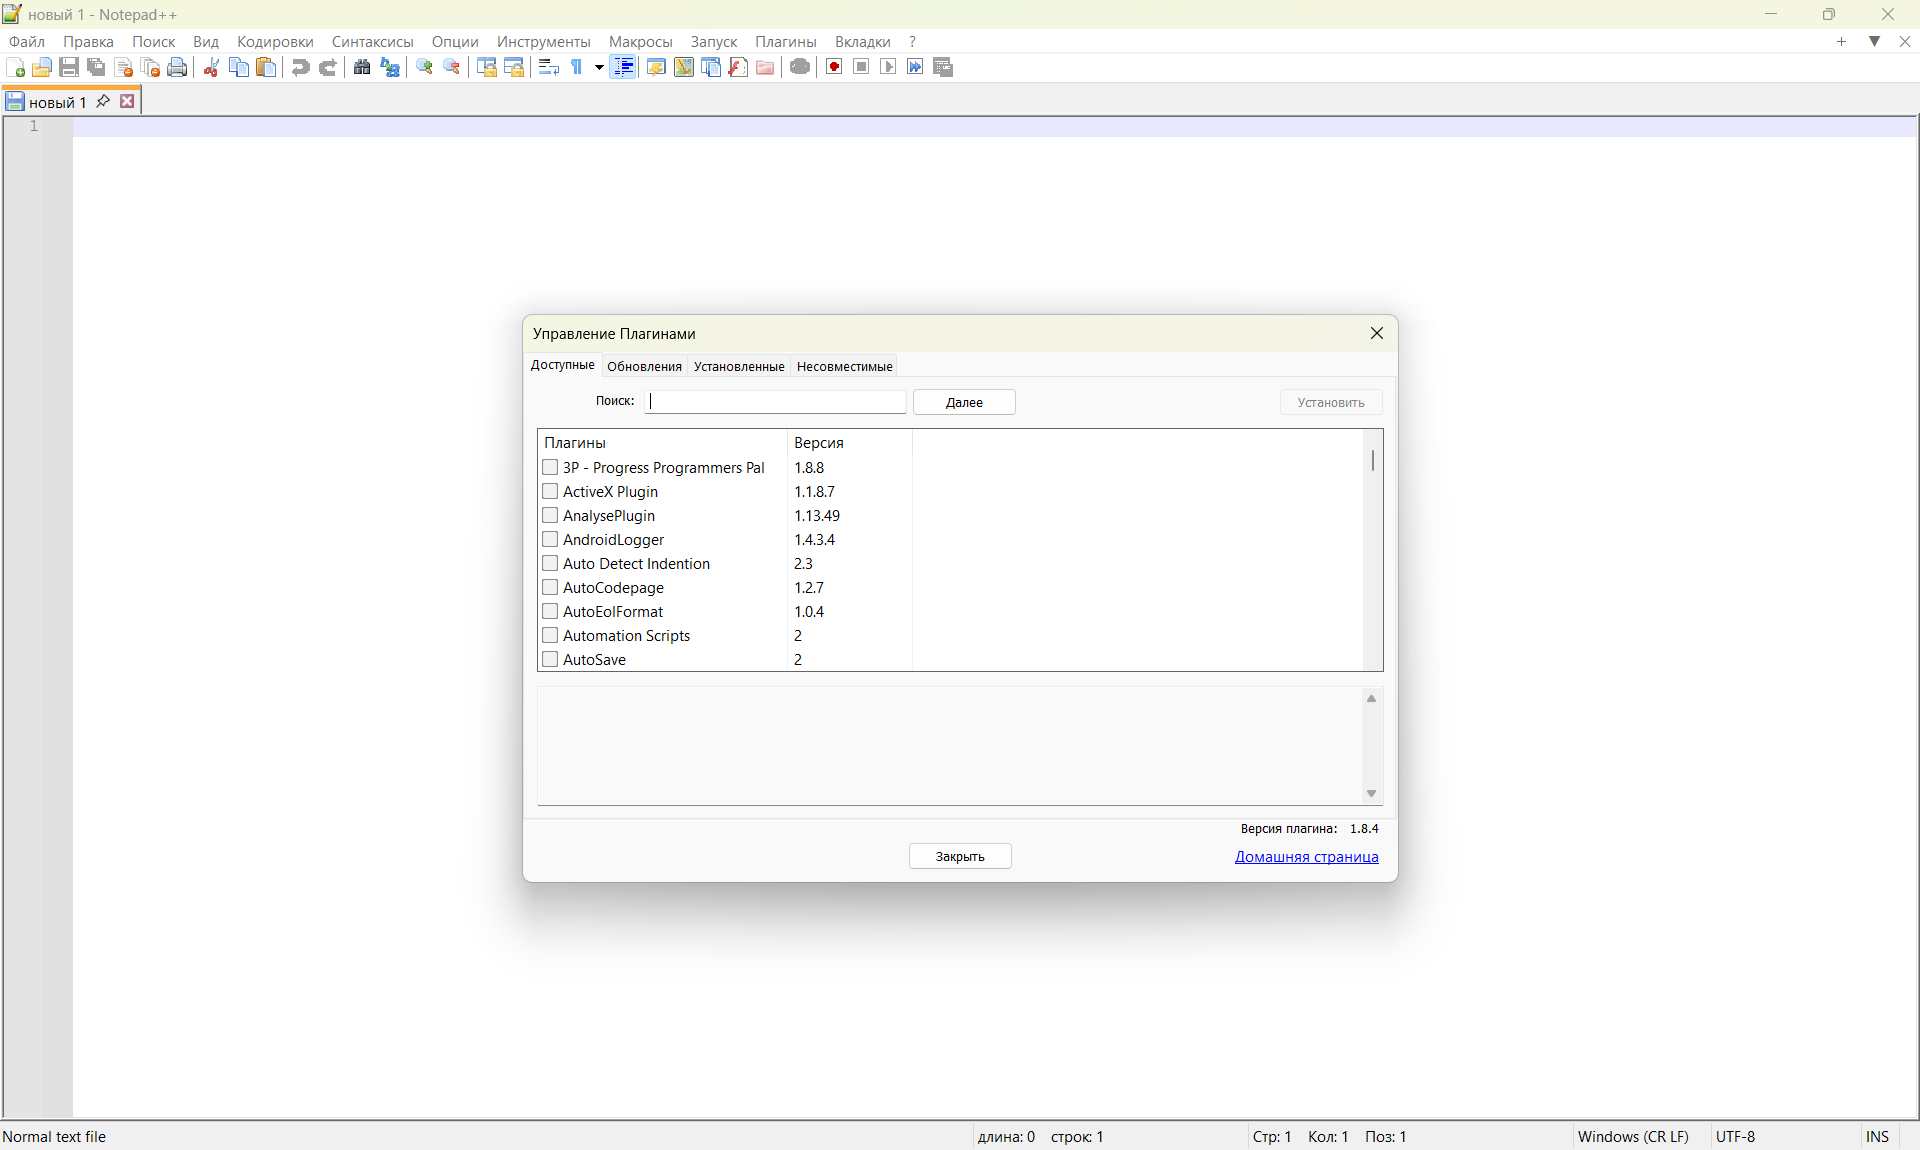The width and height of the screenshot is (1920, 1150).
Task: Click the Поиск search input field
Action: tap(776, 401)
